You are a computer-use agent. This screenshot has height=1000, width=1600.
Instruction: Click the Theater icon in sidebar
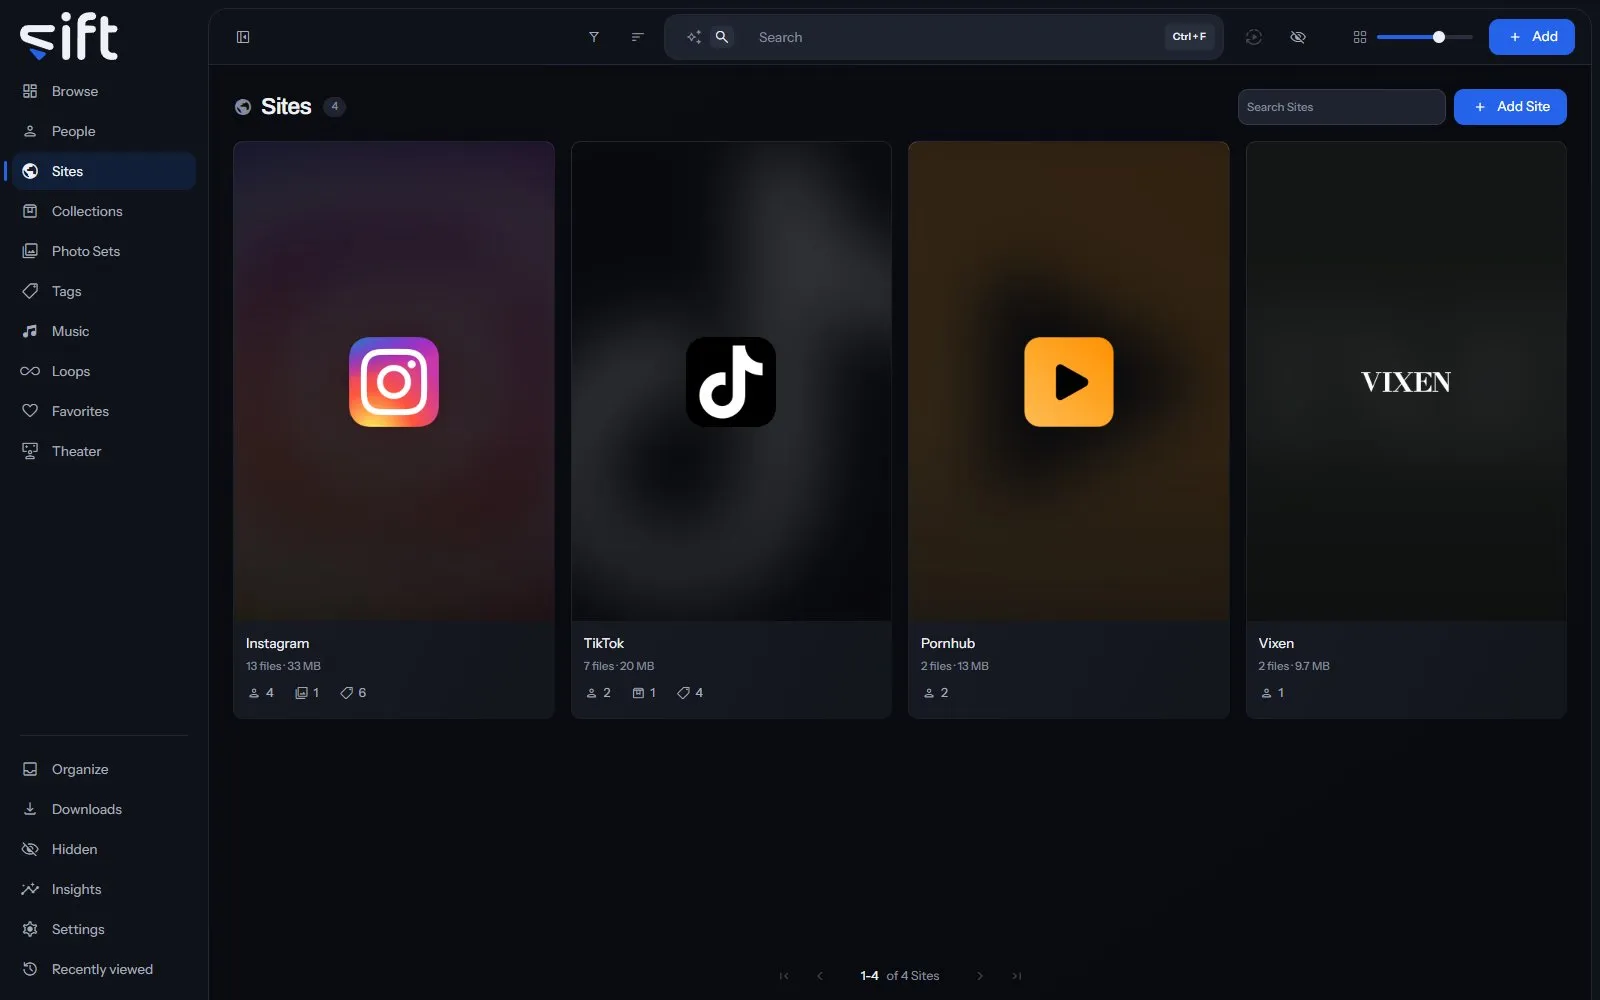click(x=30, y=451)
